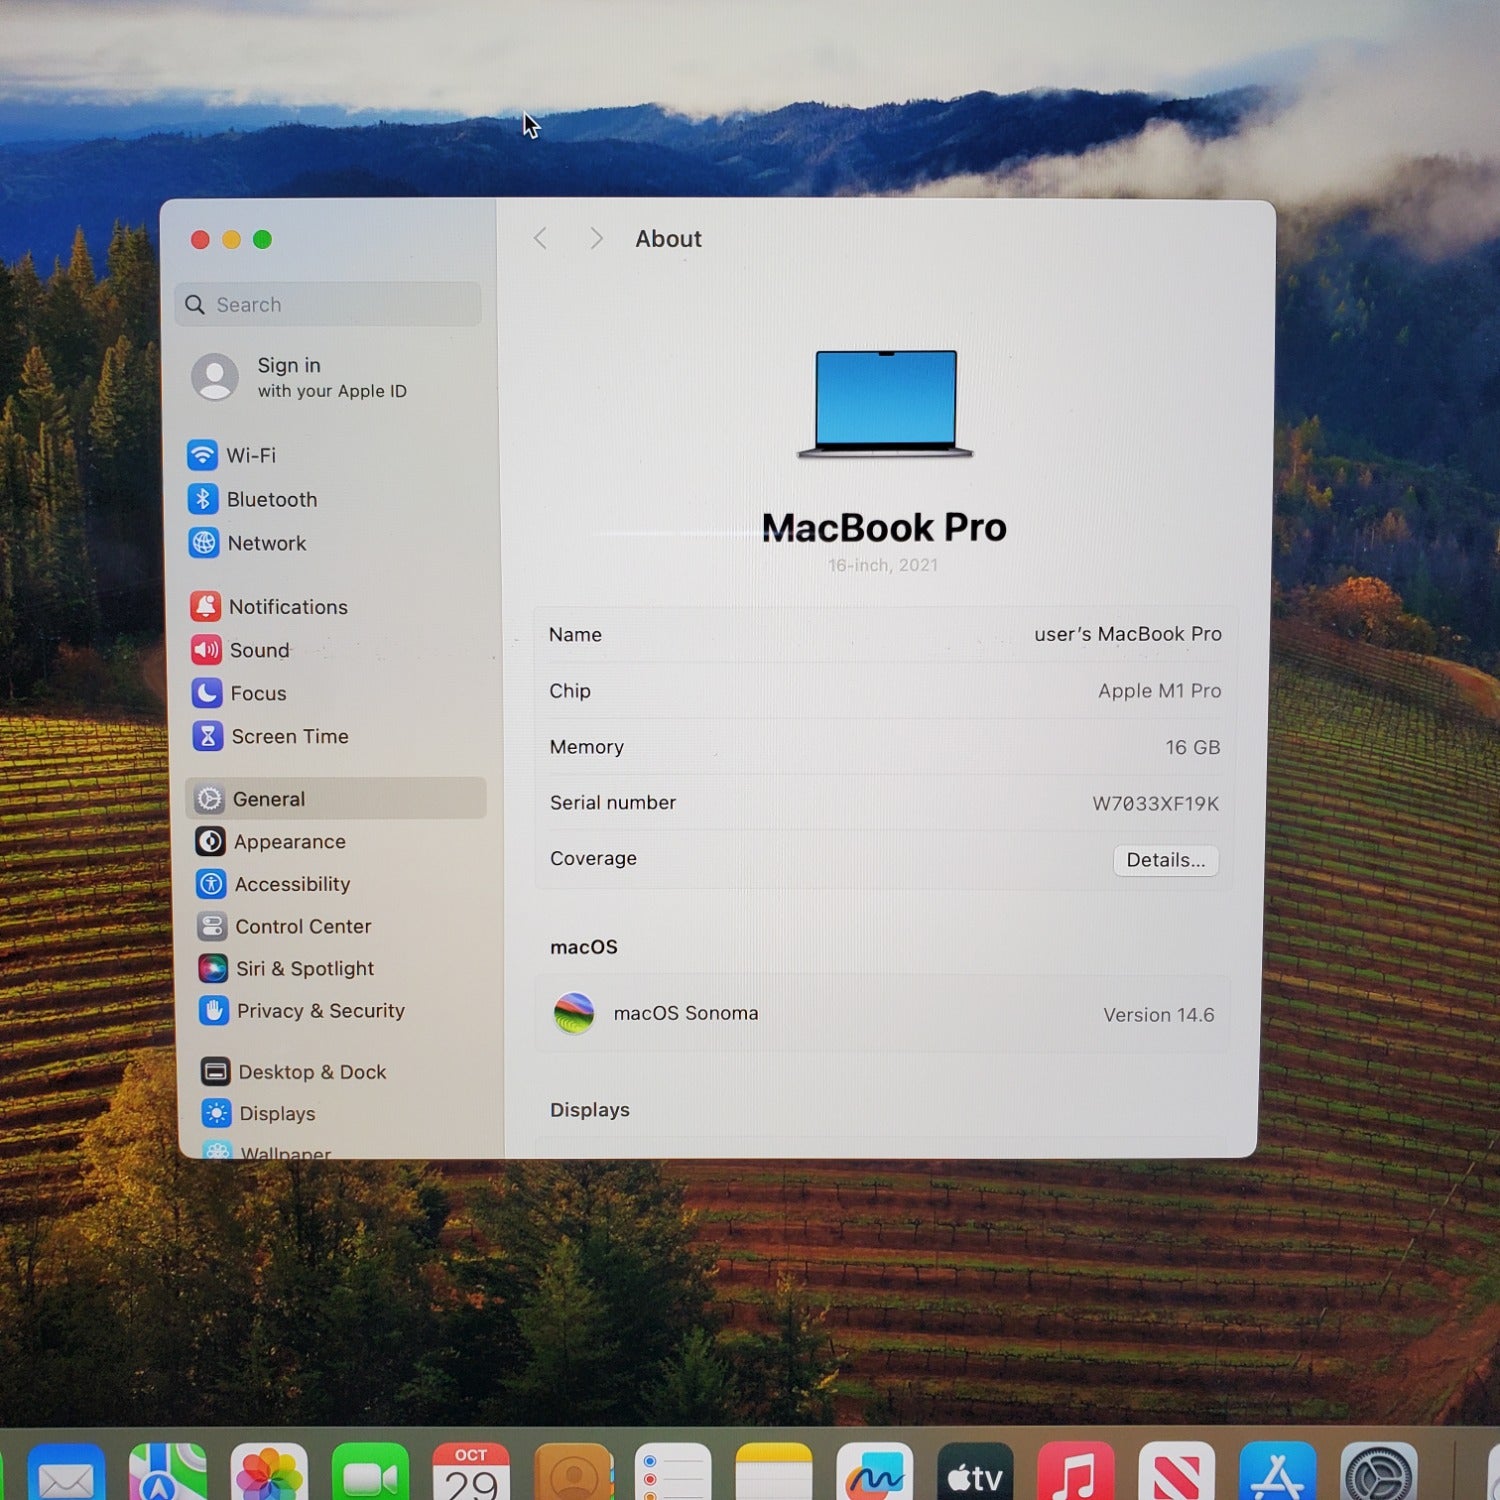
Task: Open Wi-Fi settings in sidebar
Action: 250,455
